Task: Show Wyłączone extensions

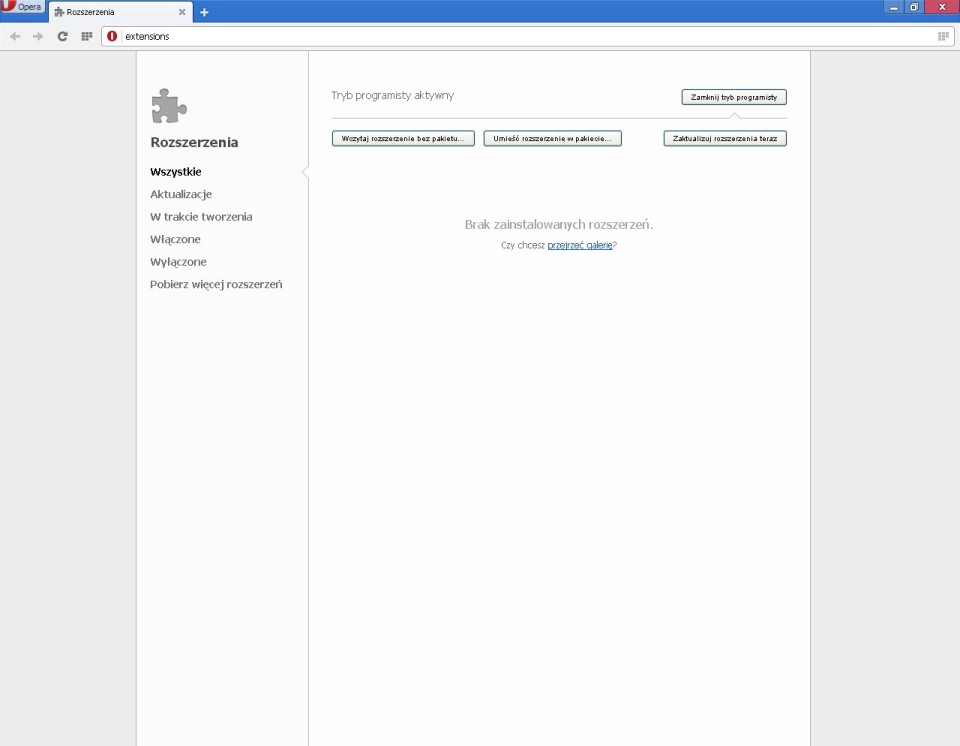Action: 178,262
